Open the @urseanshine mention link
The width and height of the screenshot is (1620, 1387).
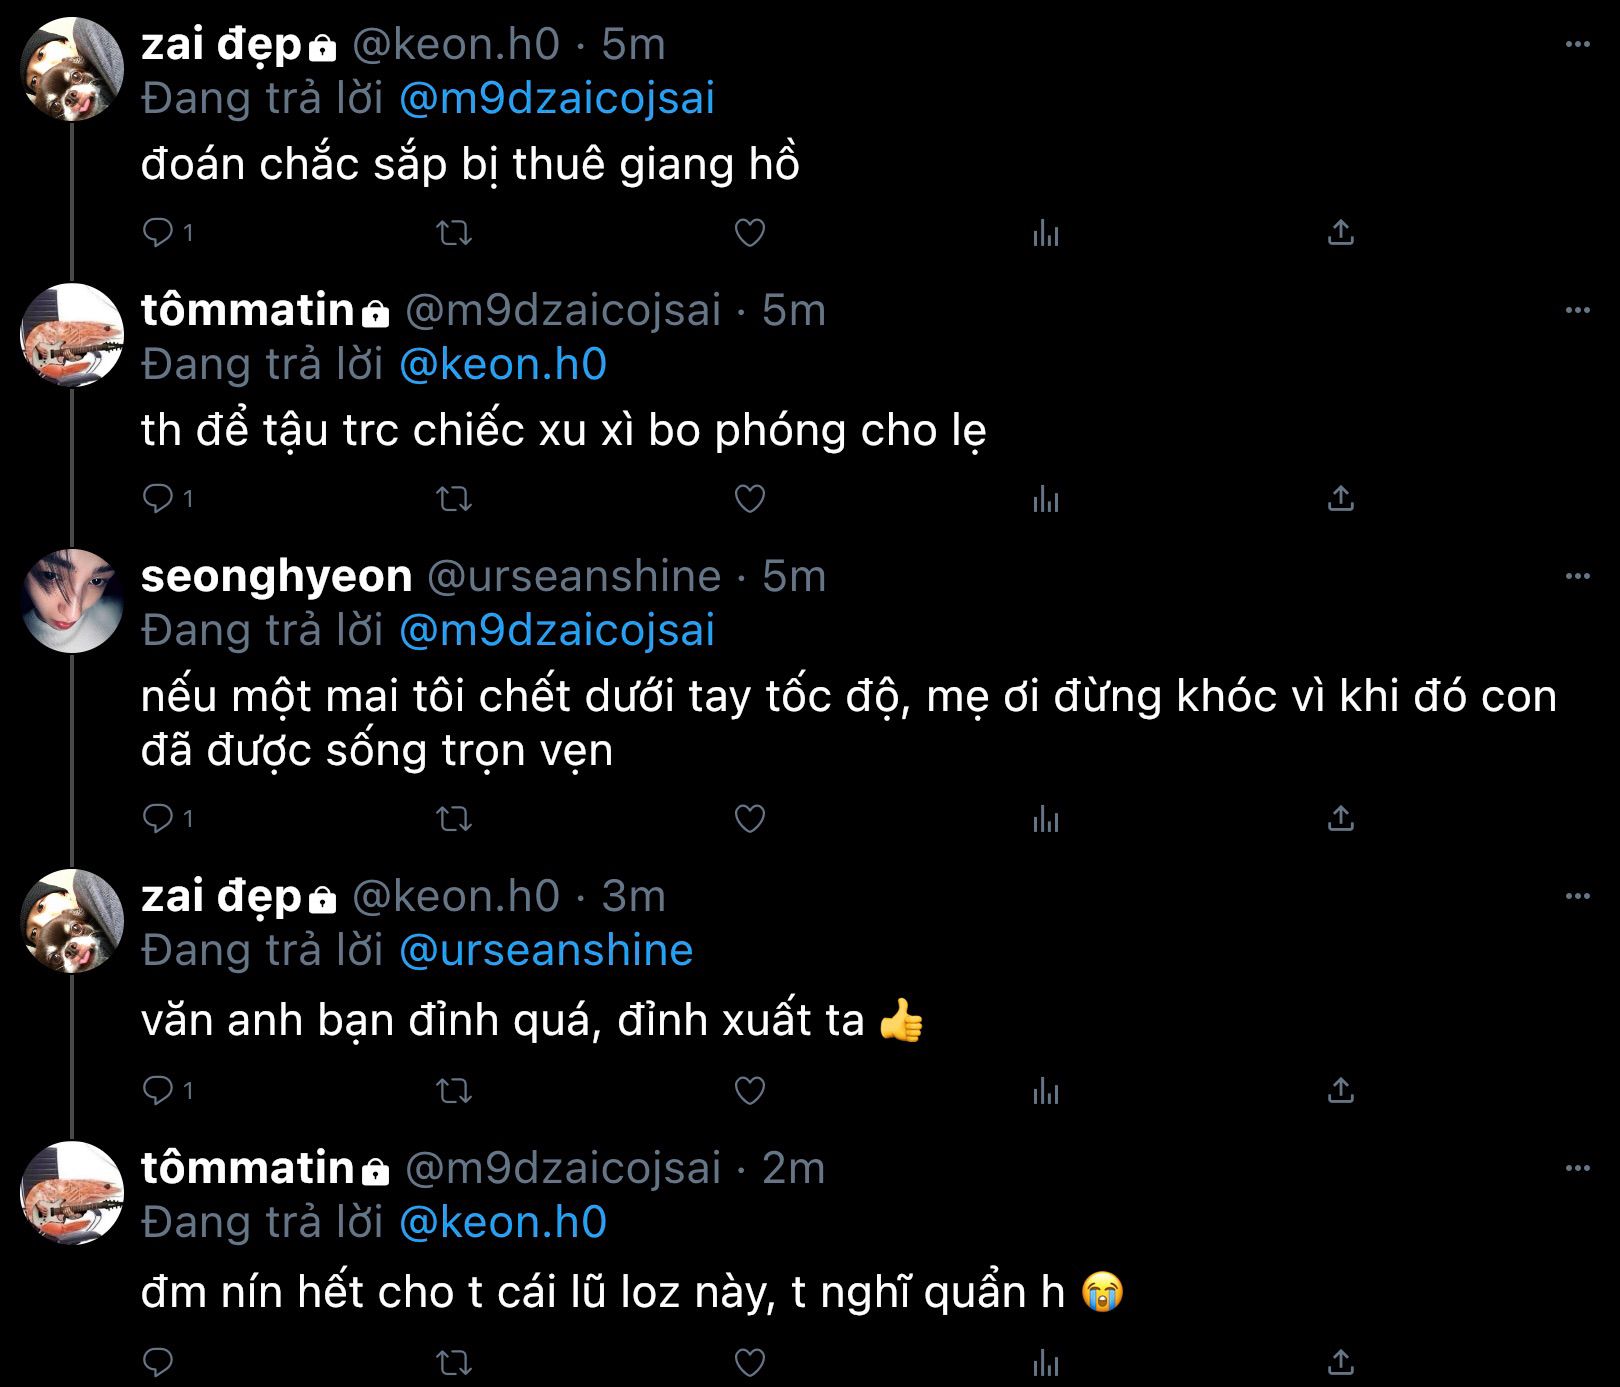point(546,950)
